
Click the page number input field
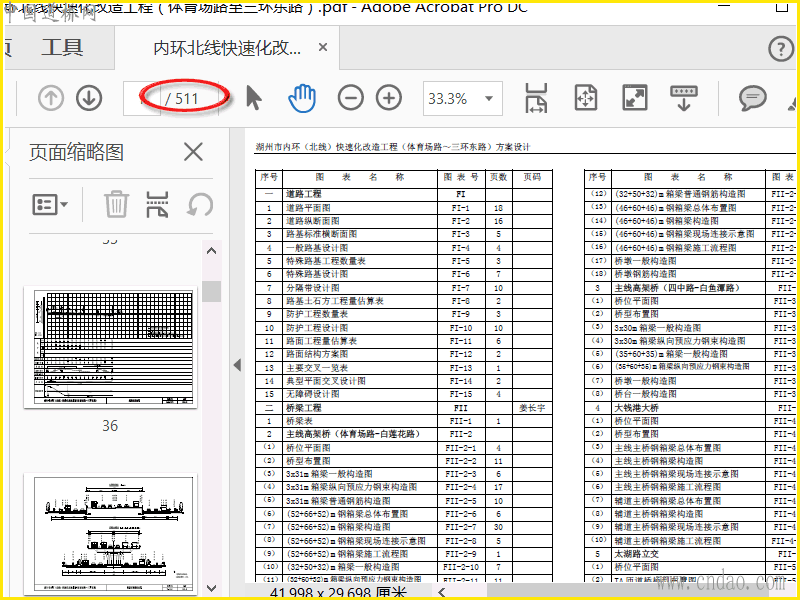click(x=142, y=98)
